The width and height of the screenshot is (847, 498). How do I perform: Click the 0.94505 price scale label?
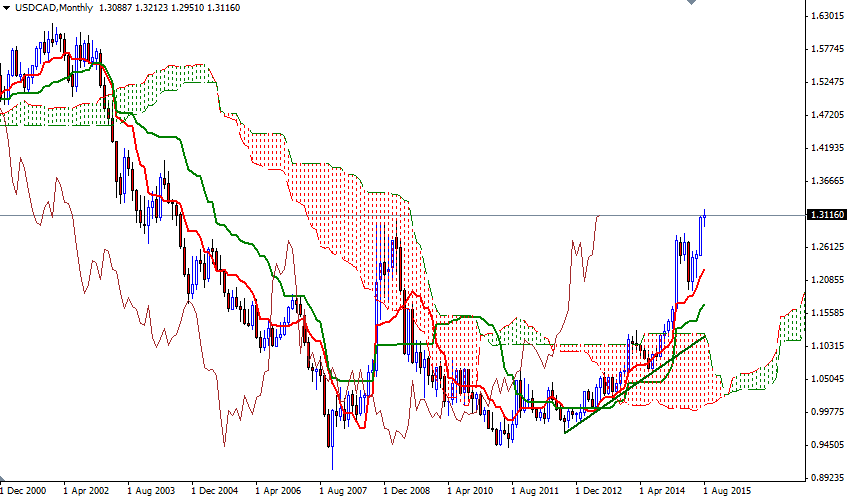coord(827,445)
